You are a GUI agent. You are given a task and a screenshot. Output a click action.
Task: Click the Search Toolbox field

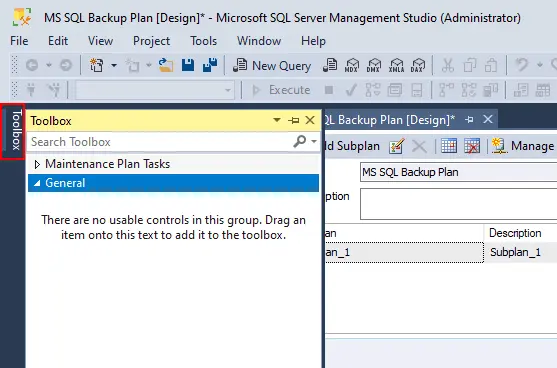(x=160, y=142)
